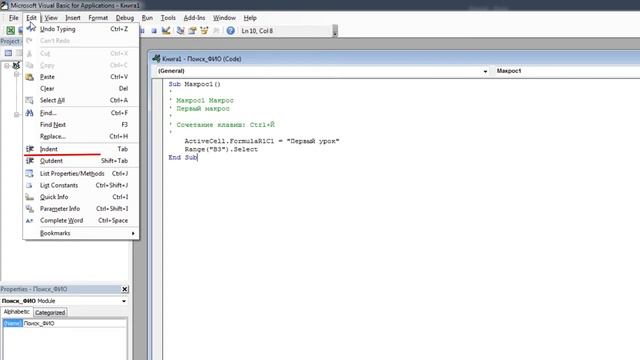Open the Help menu
This screenshot has height=360, width=640.
(250, 18)
